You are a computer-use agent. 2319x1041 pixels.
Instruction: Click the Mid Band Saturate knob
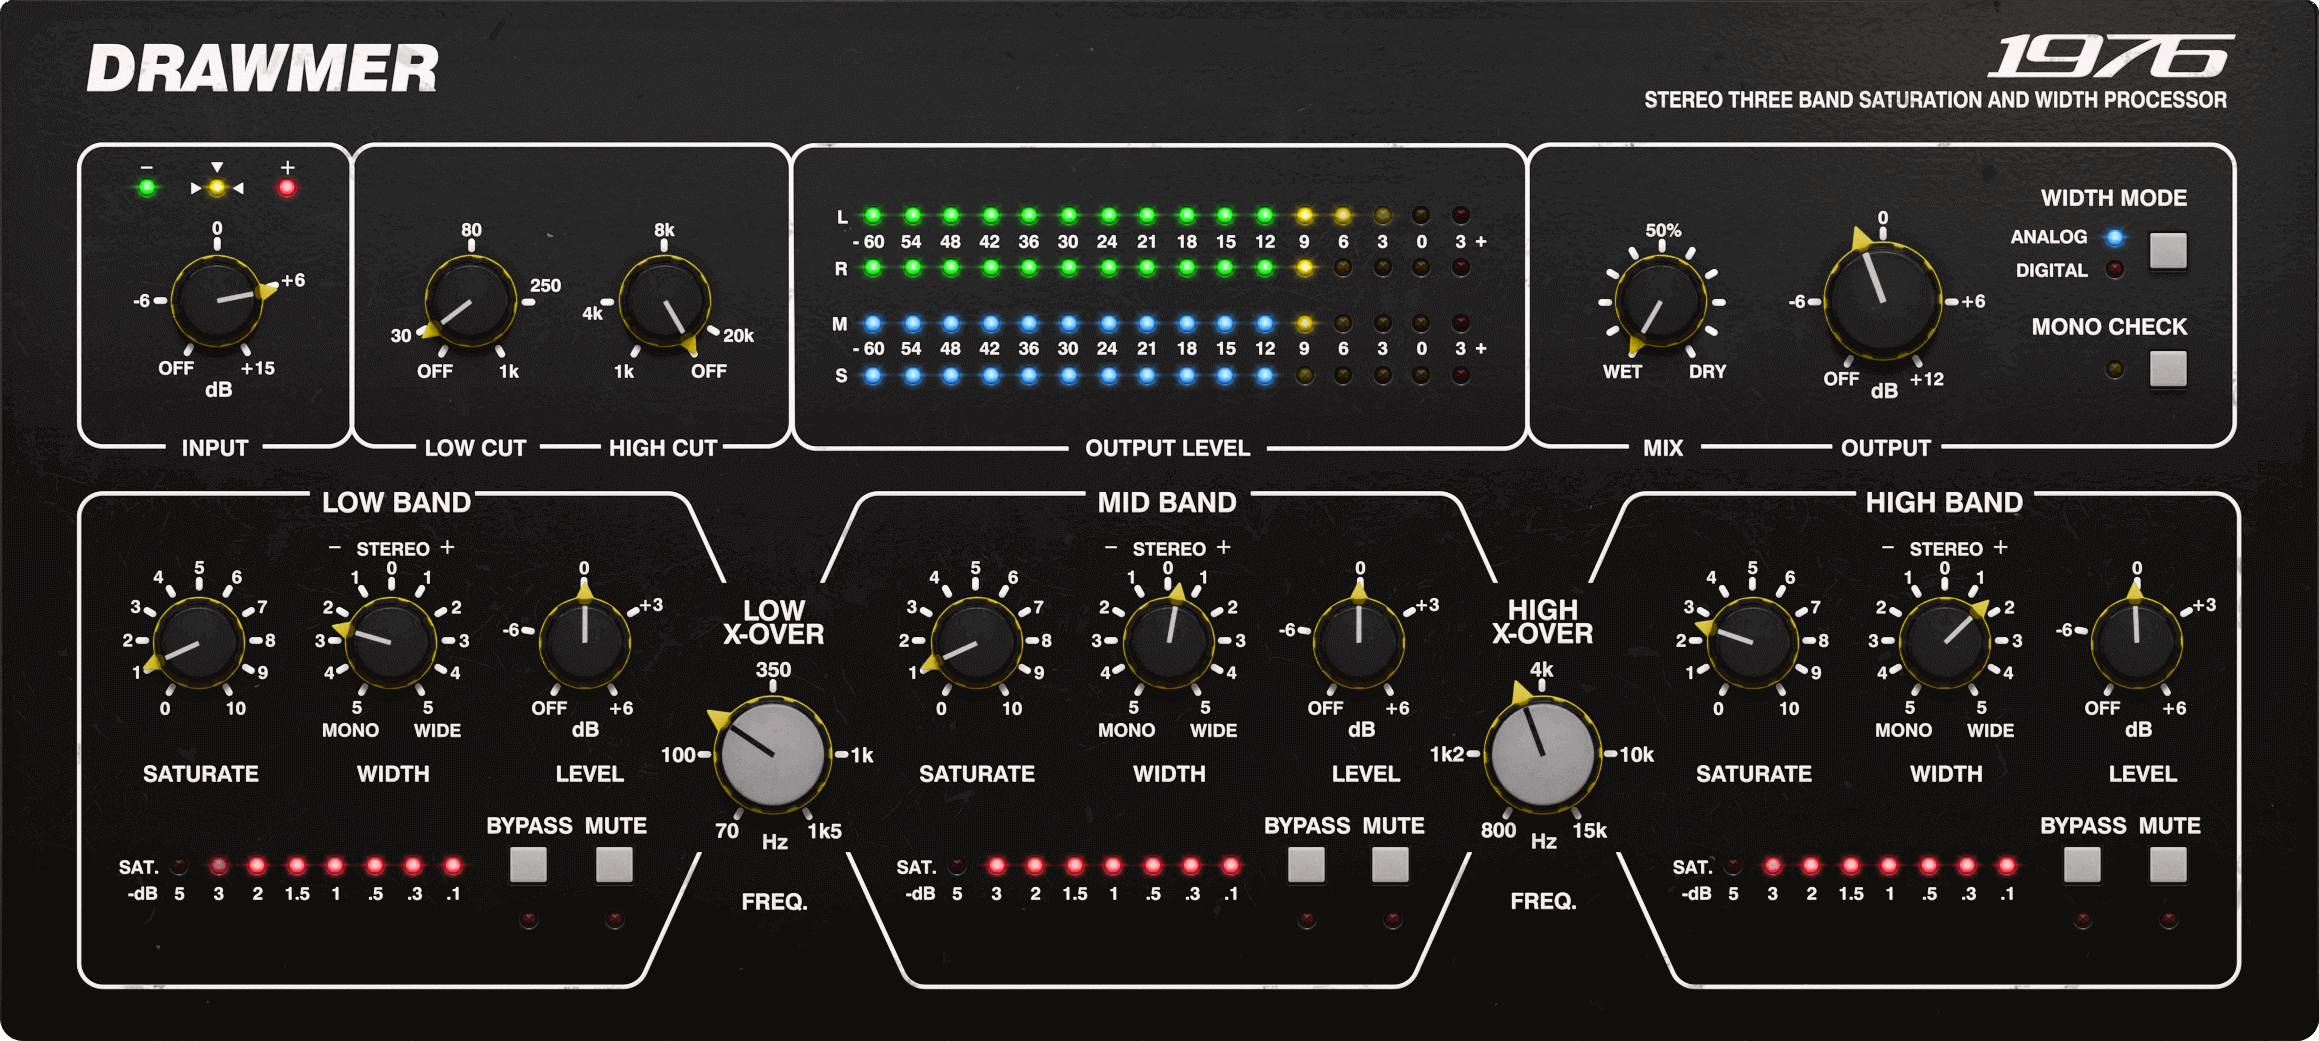976,642
